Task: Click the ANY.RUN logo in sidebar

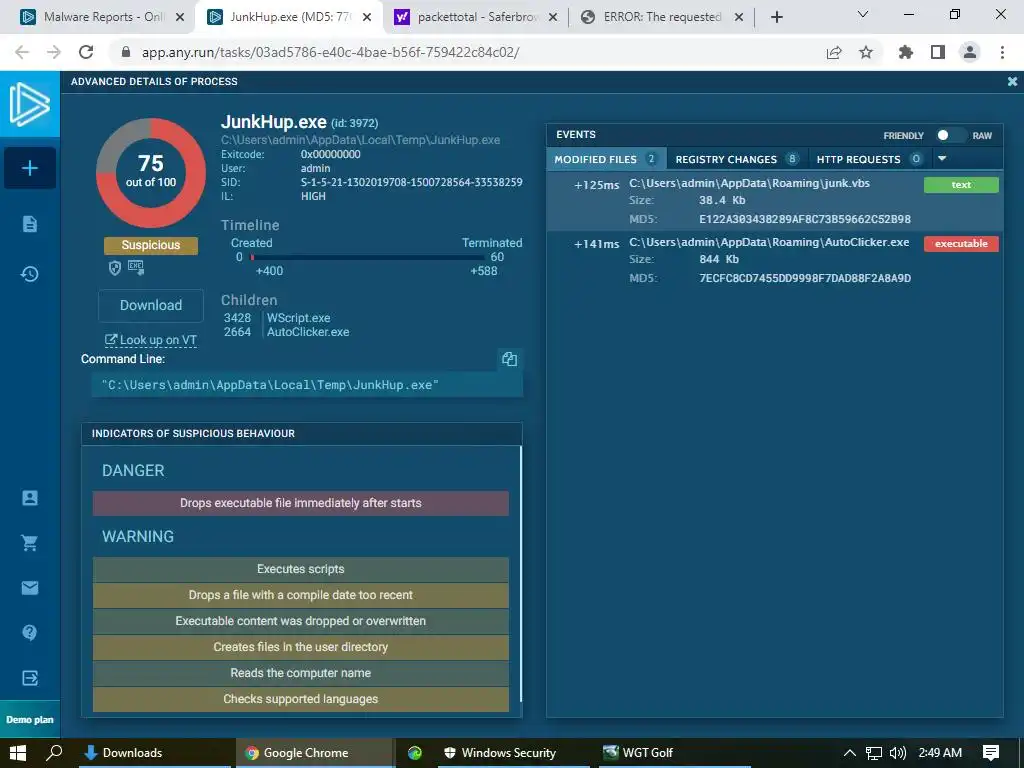Action: tap(30, 104)
